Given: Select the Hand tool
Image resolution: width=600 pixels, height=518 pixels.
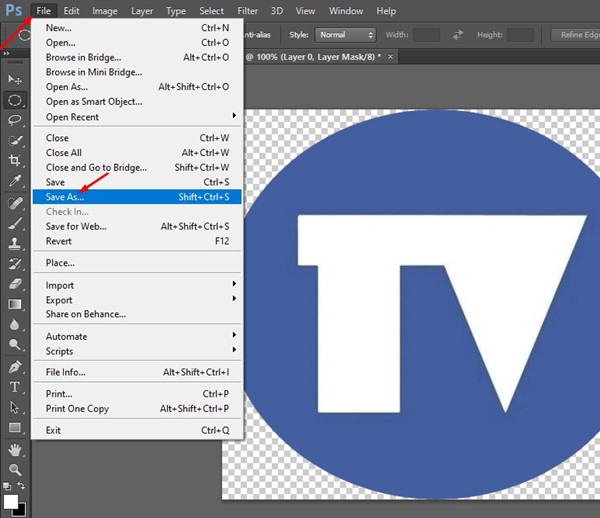Looking at the screenshot, I should [15, 450].
